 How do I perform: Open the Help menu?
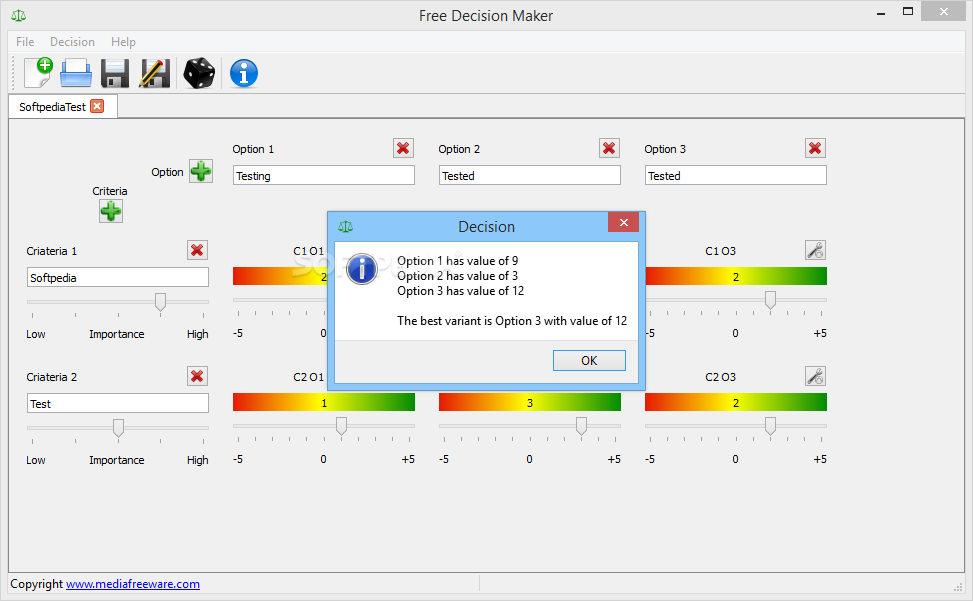tap(123, 42)
